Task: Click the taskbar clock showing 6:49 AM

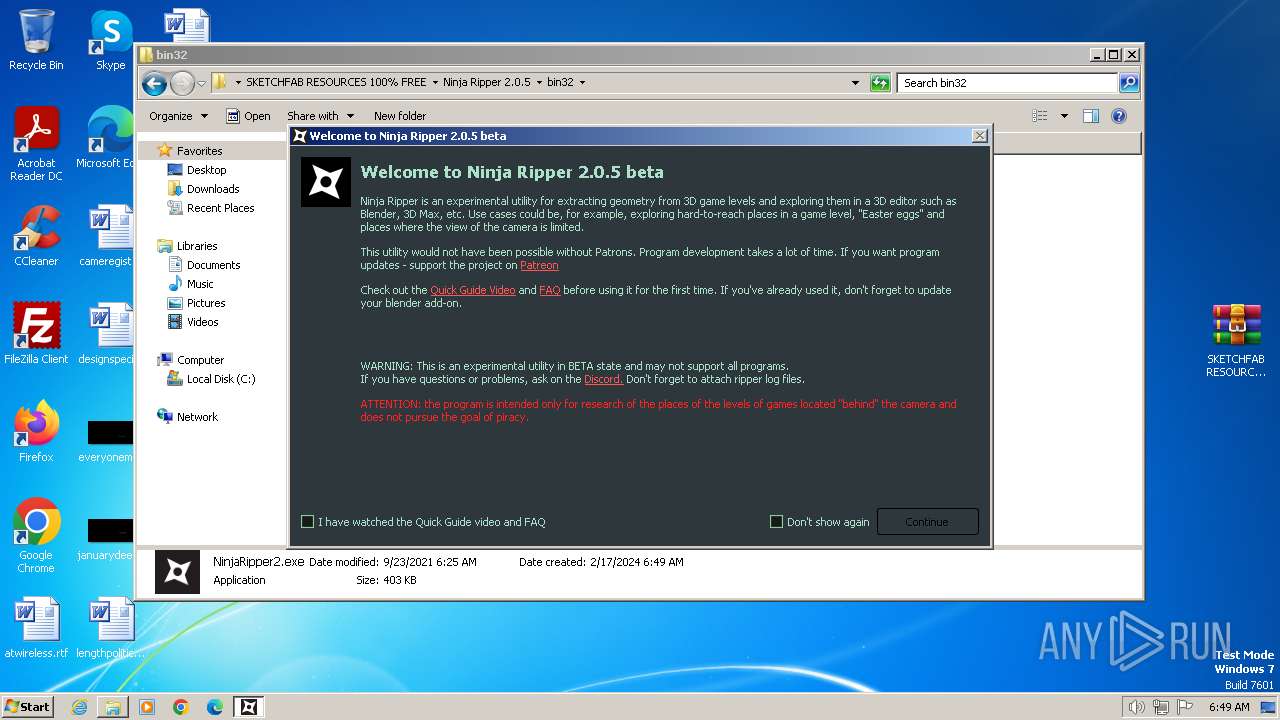Action: coord(1229,707)
